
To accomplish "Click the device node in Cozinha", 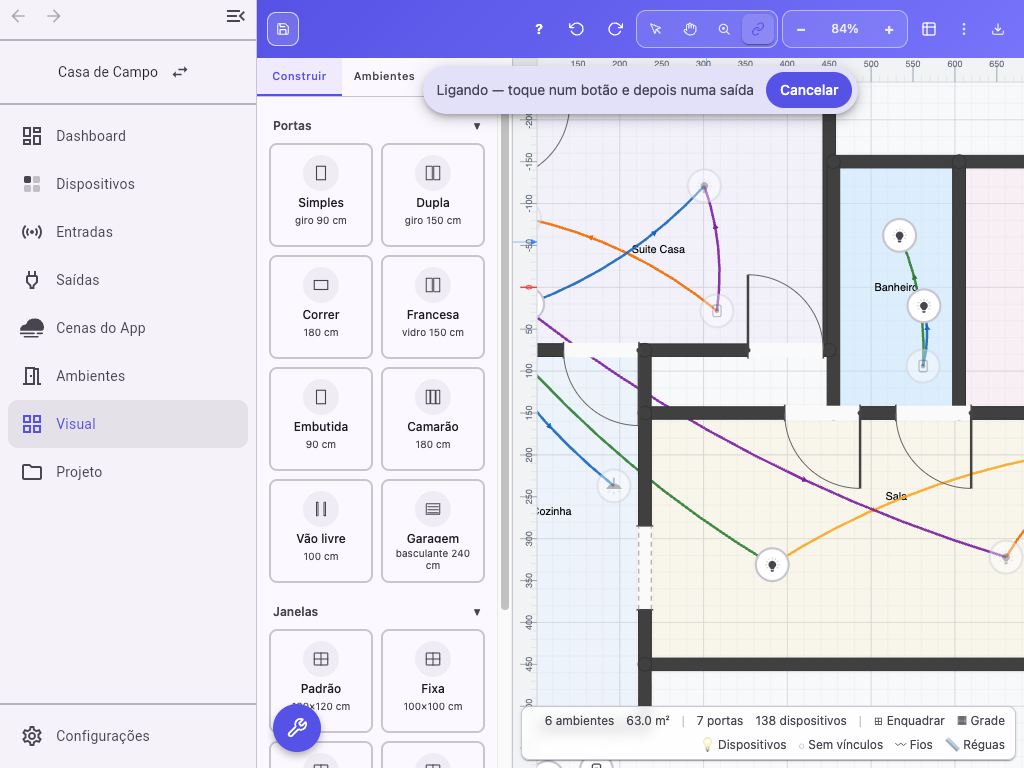I will (x=613, y=485).
